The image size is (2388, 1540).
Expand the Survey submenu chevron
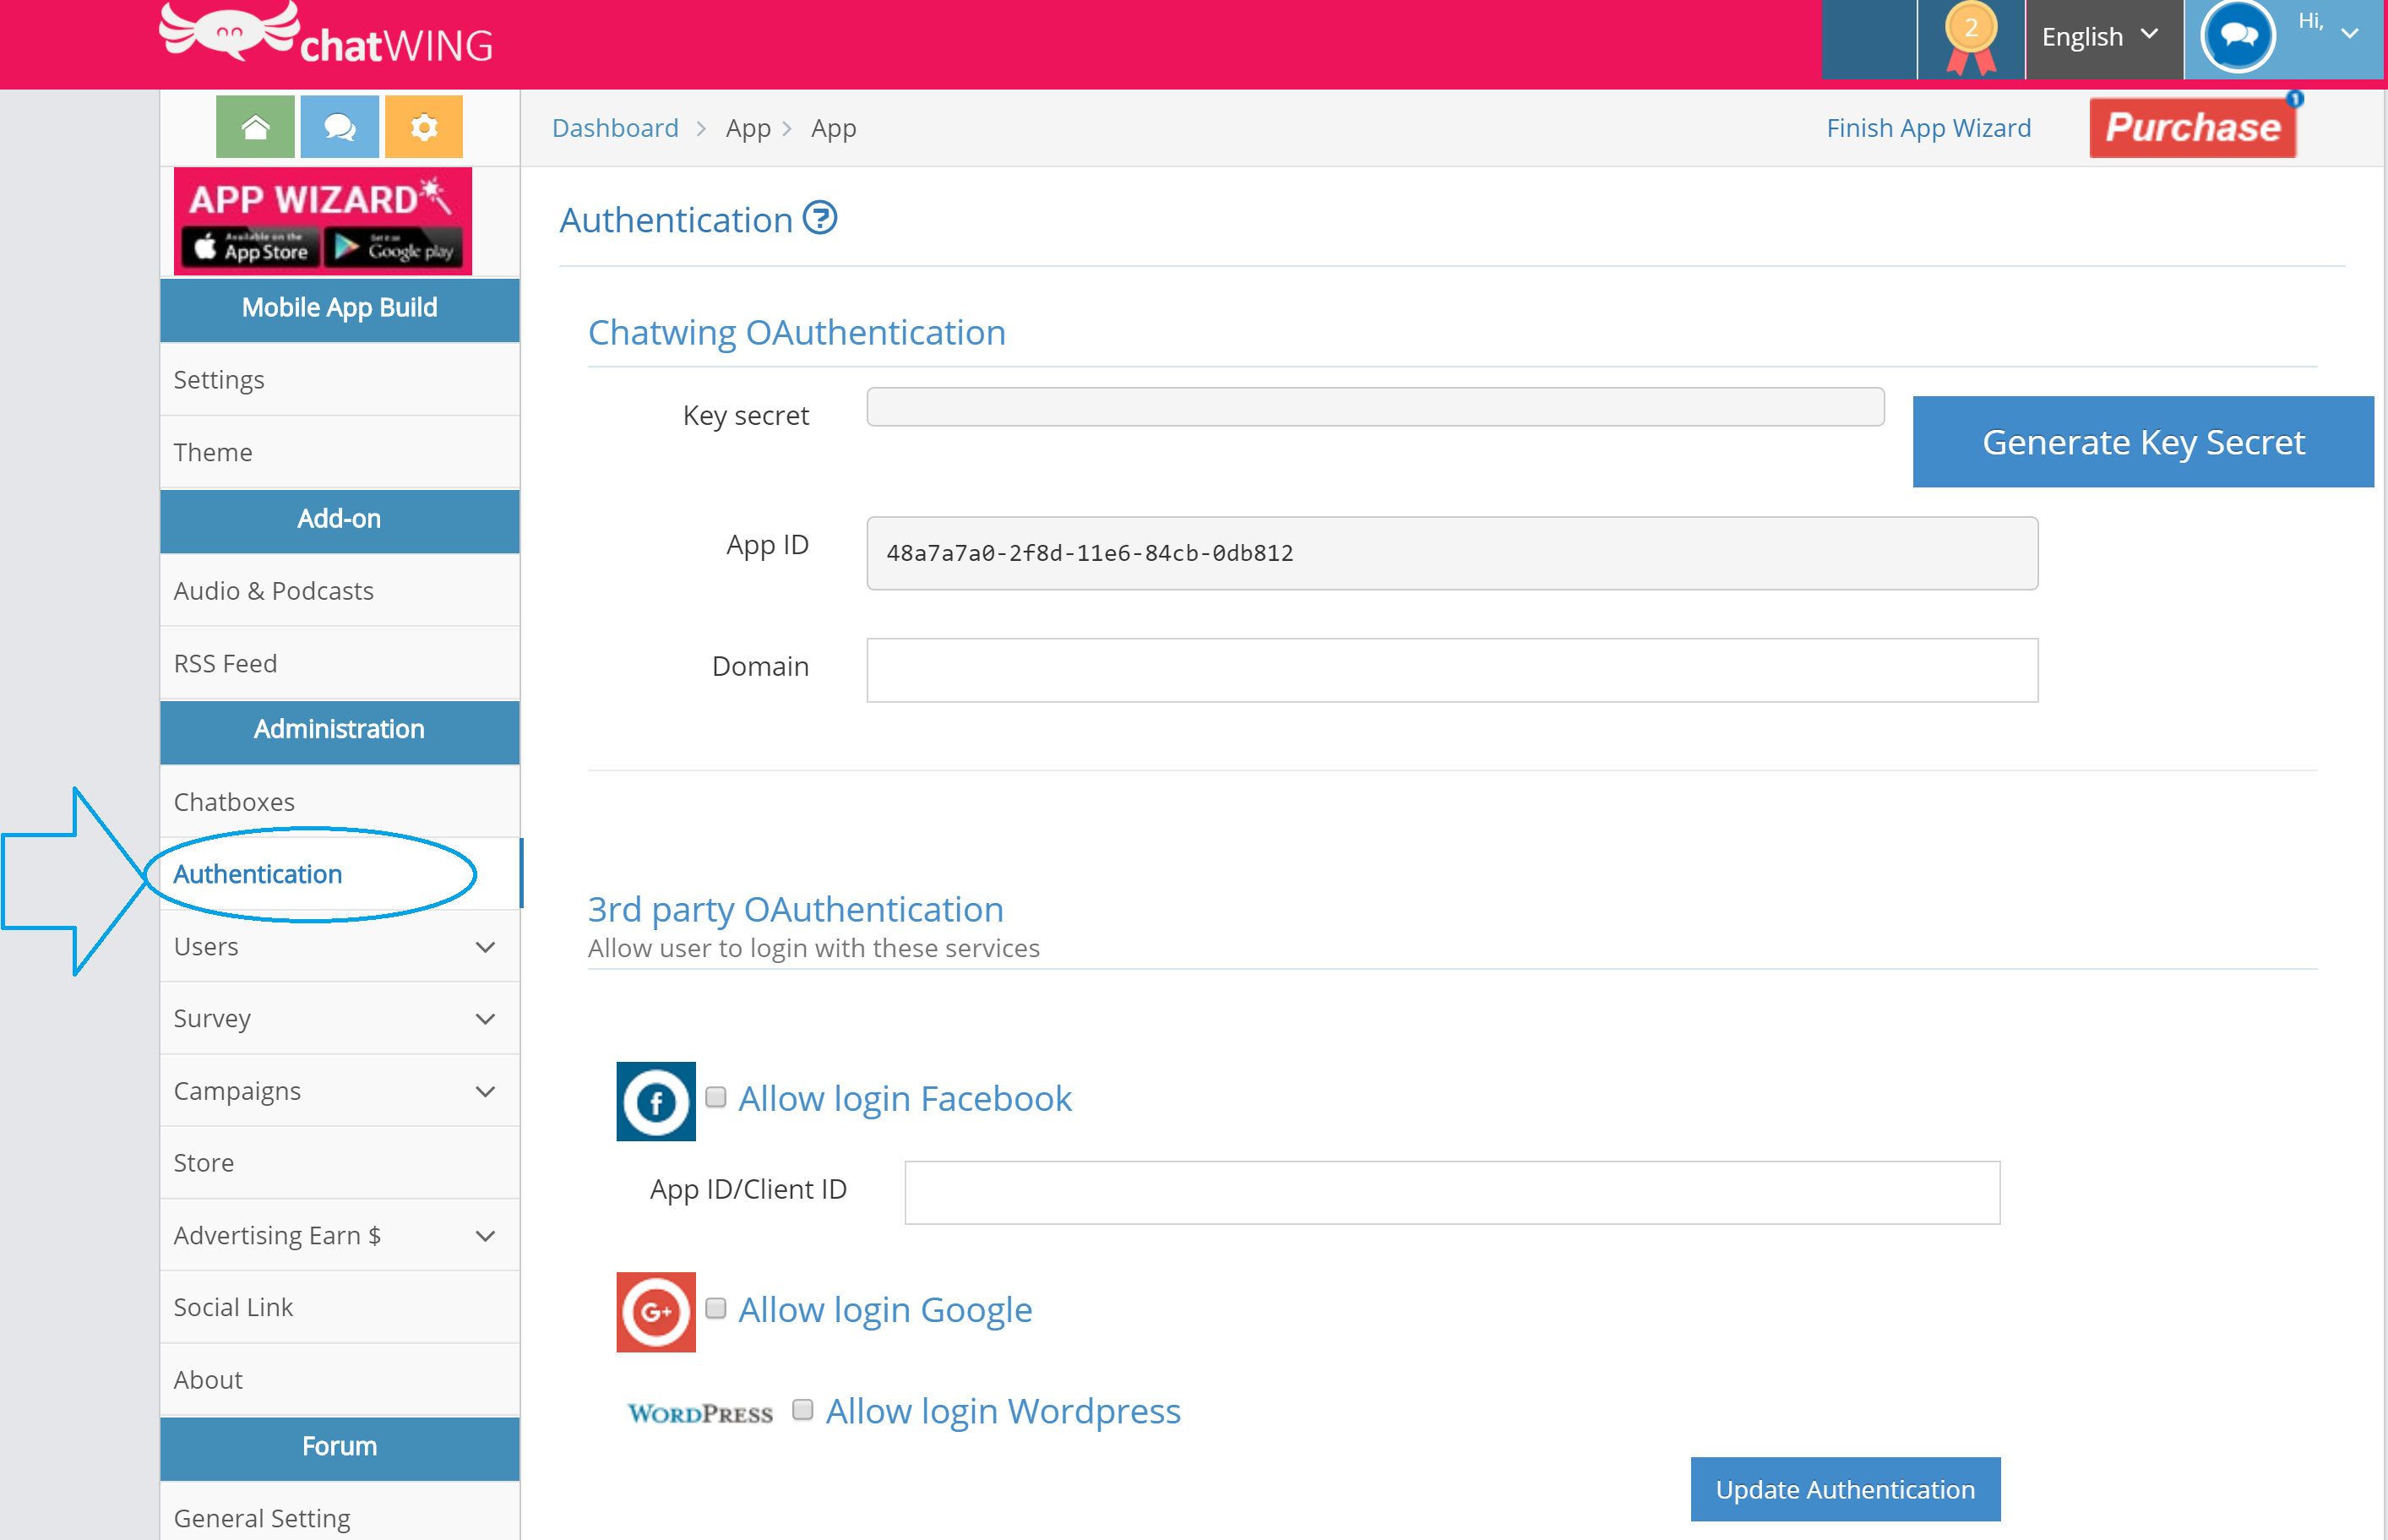click(485, 1019)
